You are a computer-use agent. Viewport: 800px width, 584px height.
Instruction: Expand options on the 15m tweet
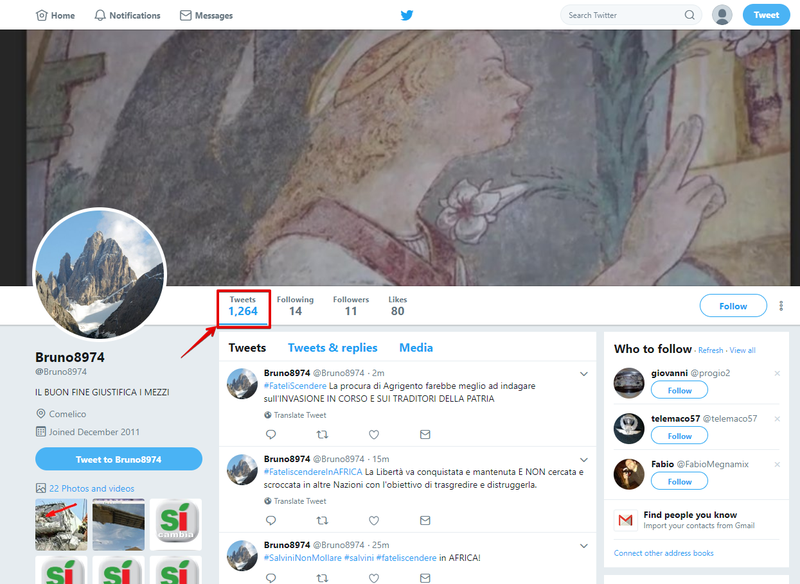[x=584, y=460]
